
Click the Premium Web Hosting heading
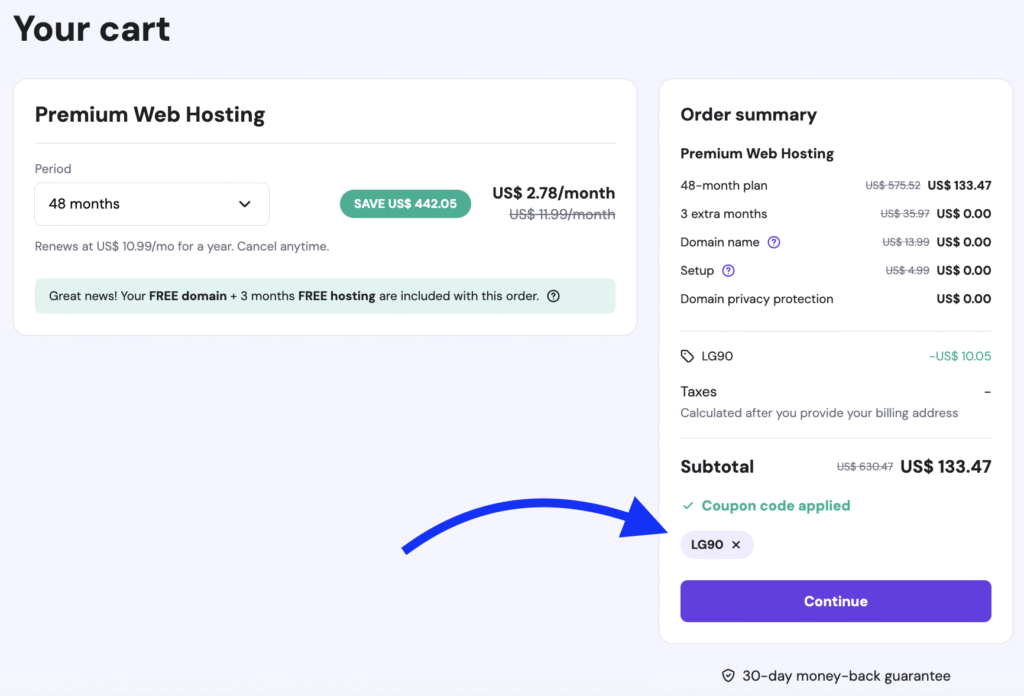tap(150, 114)
